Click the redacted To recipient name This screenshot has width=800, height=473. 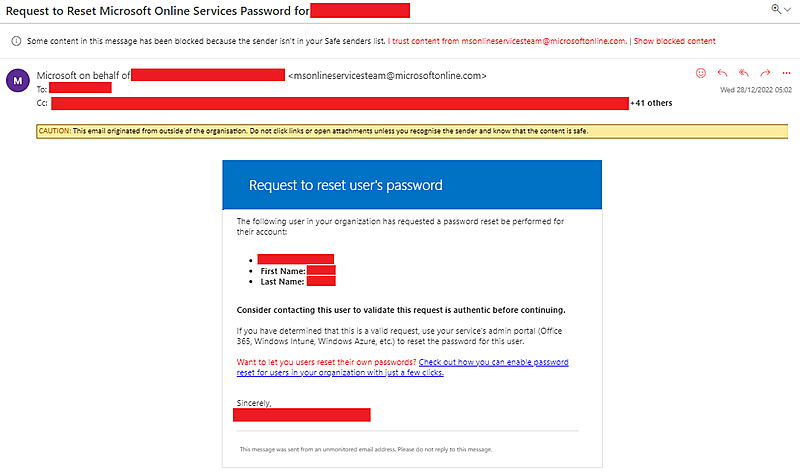[x=80, y=88]
